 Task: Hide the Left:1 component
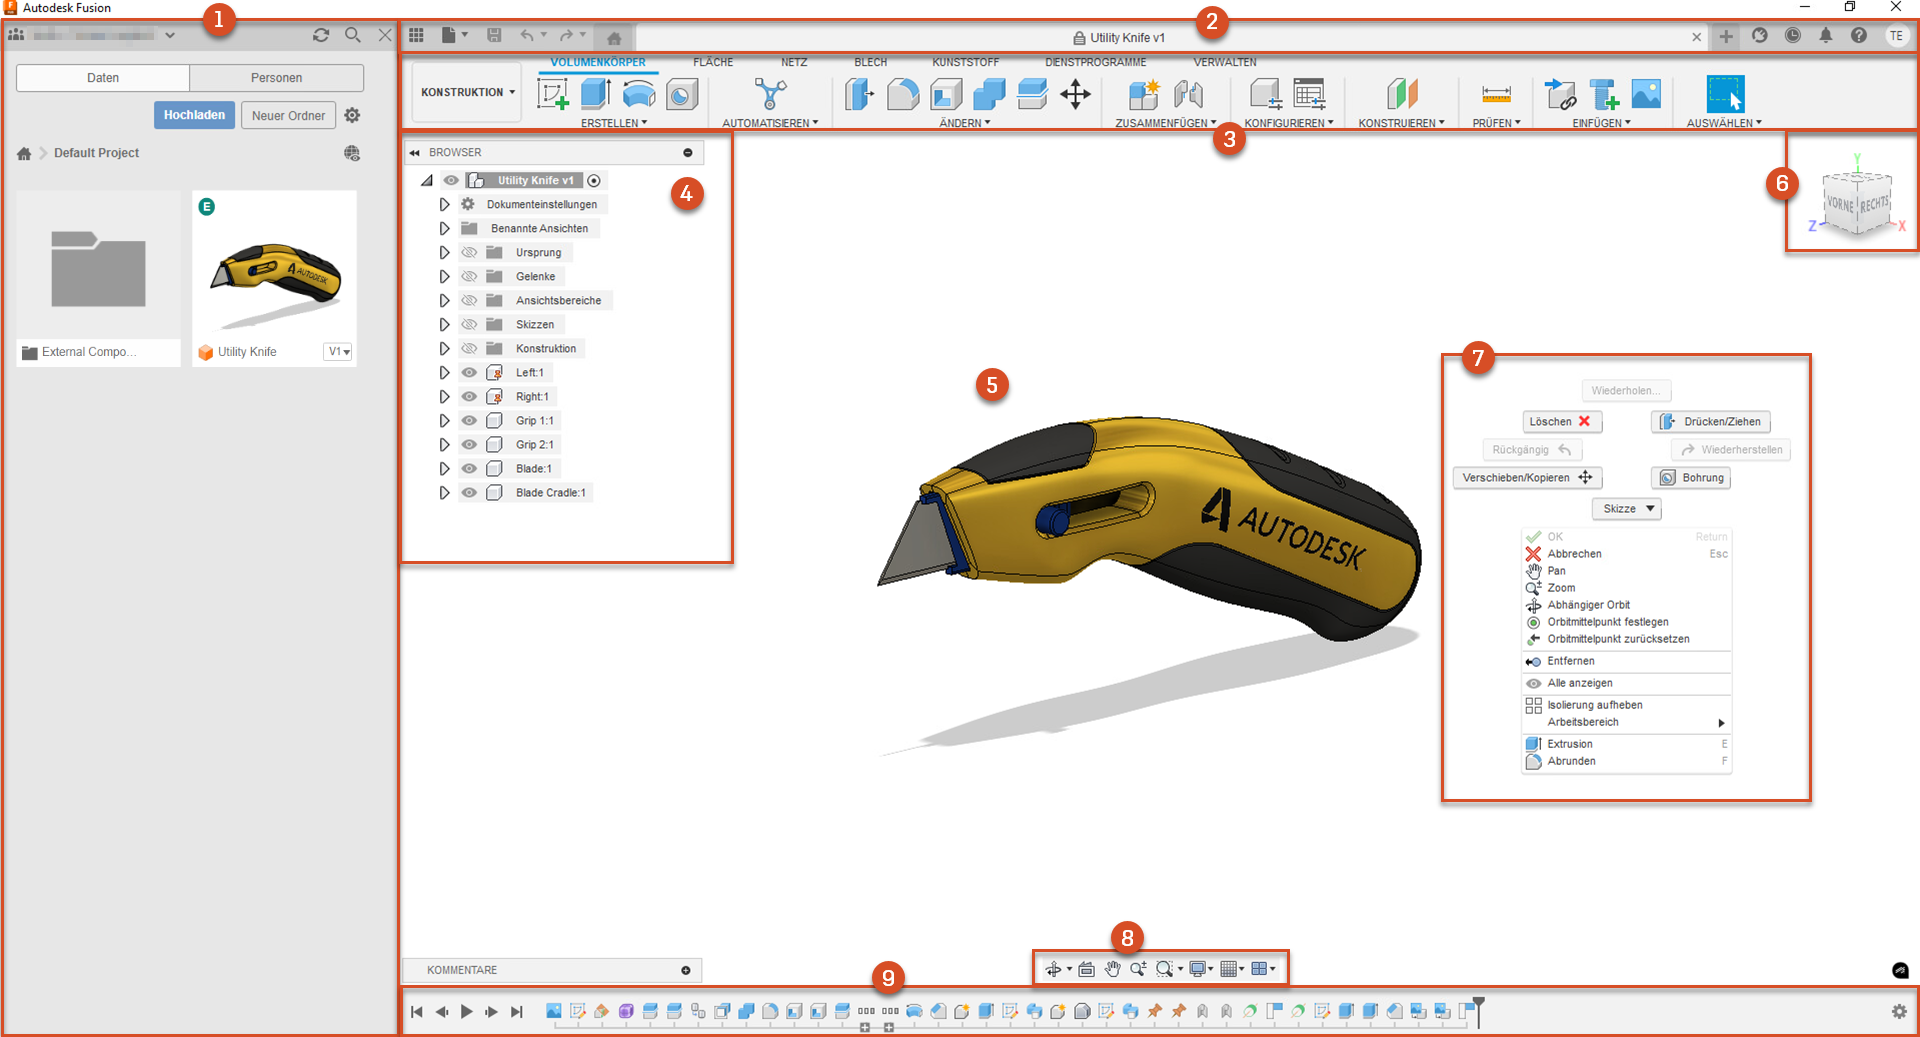(x=469, y=372)
